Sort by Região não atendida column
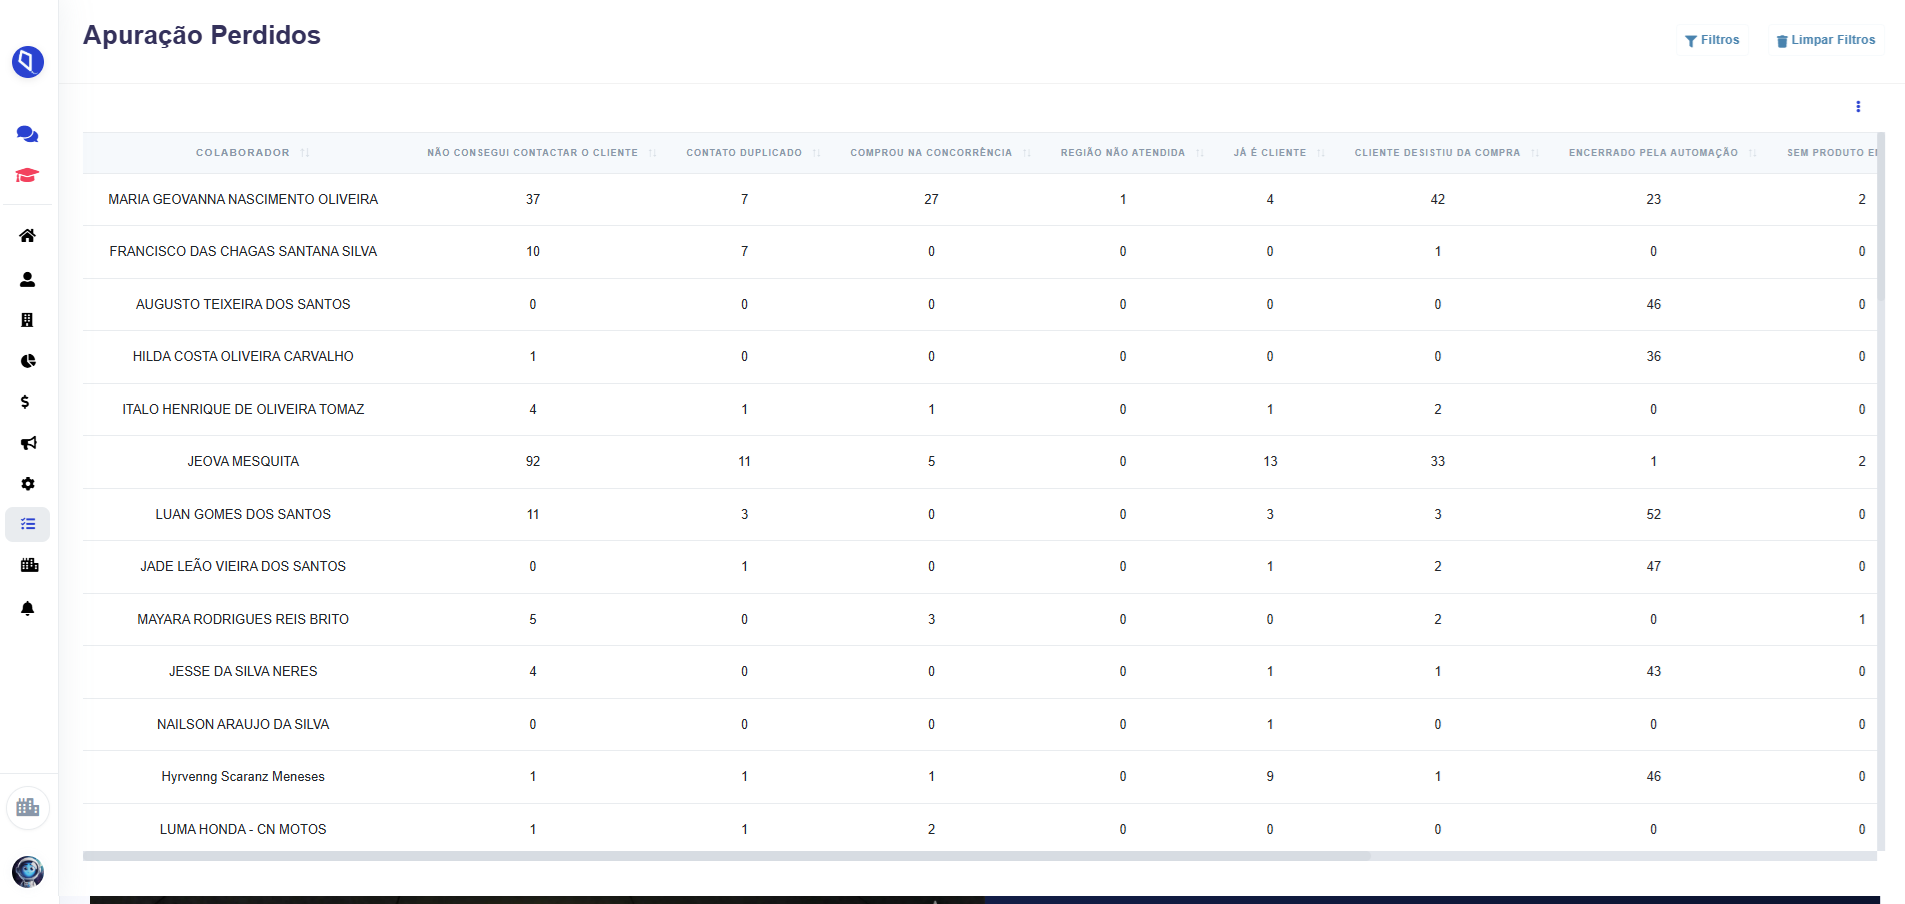1905x904 pixels. (1132, 153)
